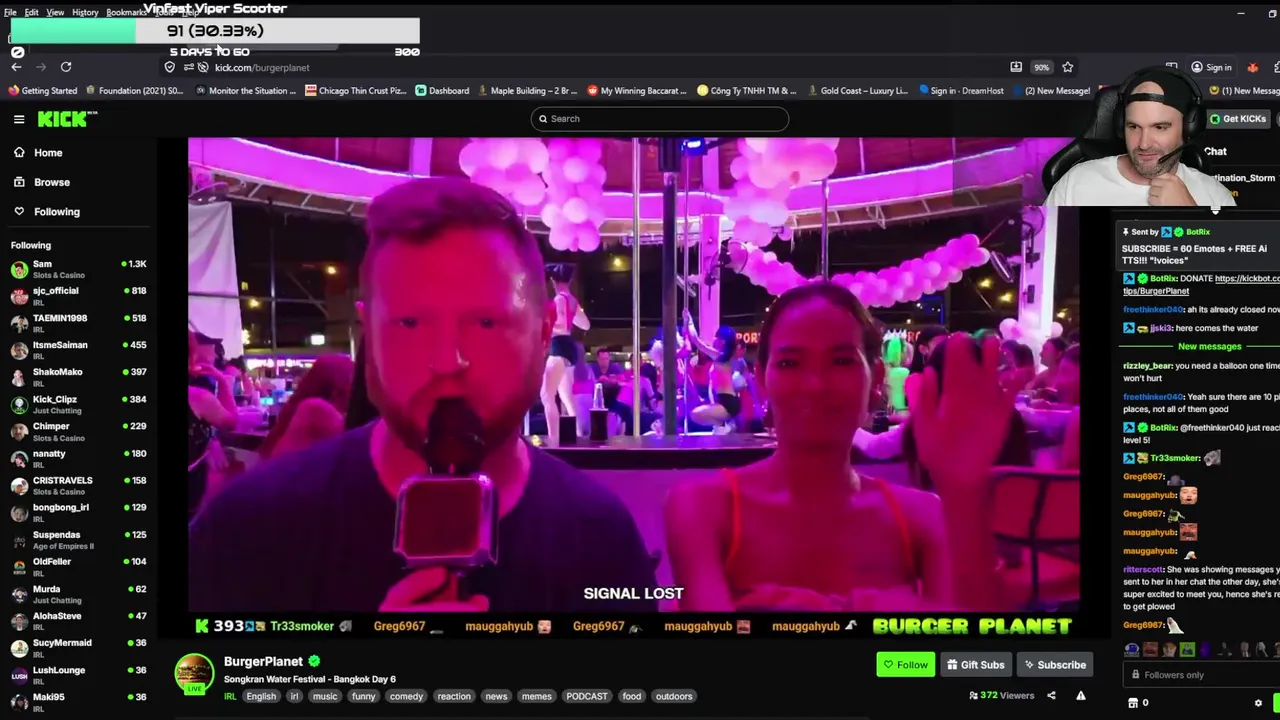Click the IRL category link
The image size is (1280, 720).
(230, 697)
